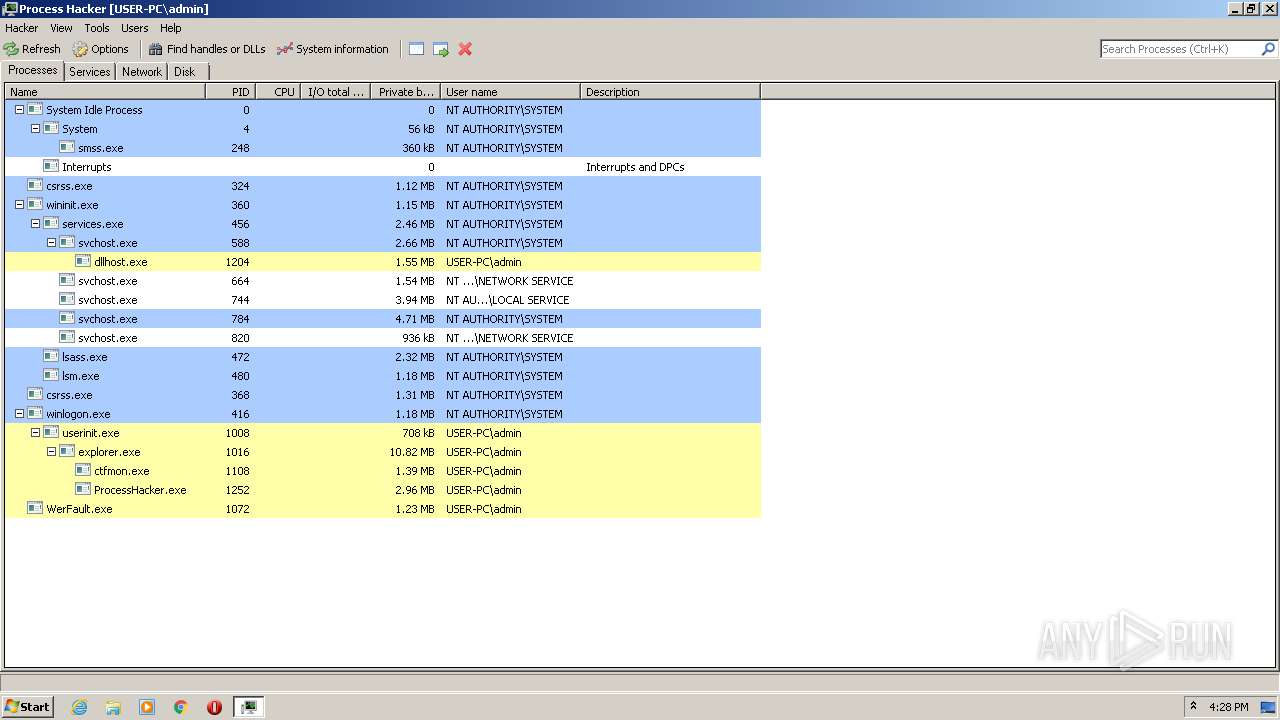The height and width of the screenshot is (720, 1280).
Task: Click the Start button
Action: (27, 707)
